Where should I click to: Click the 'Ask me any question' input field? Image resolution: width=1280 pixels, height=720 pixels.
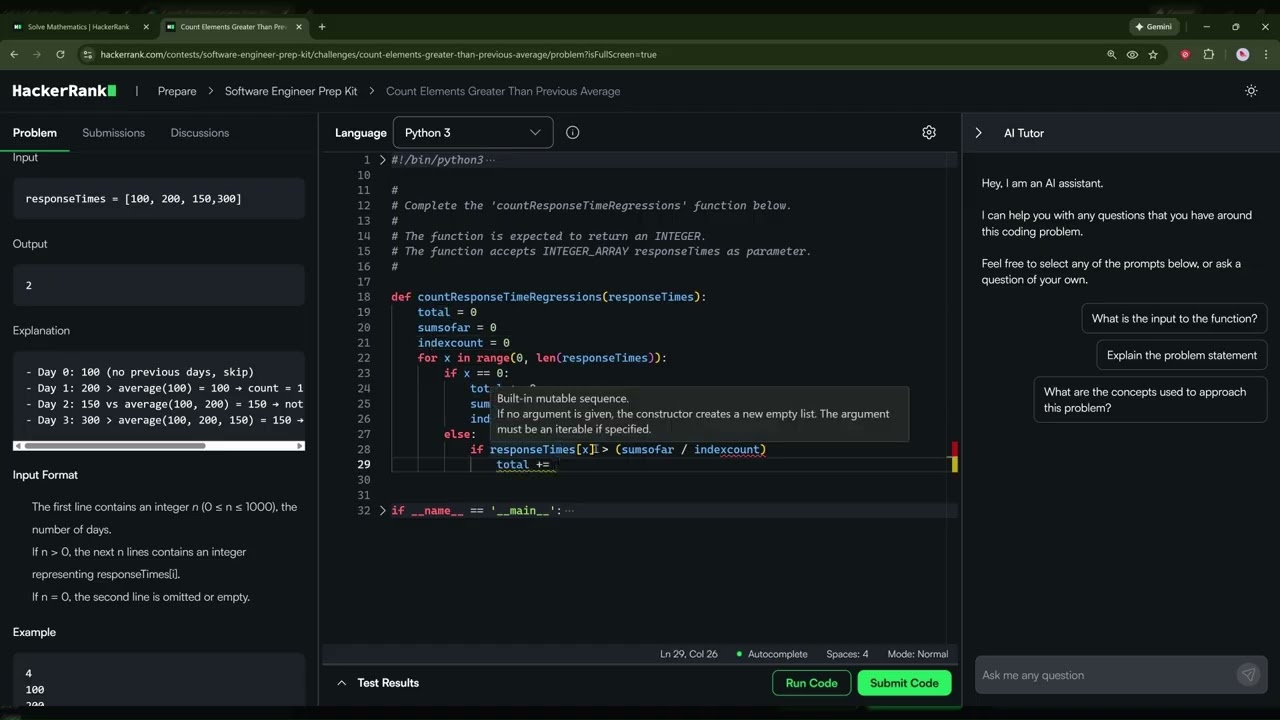[1105, 675]
